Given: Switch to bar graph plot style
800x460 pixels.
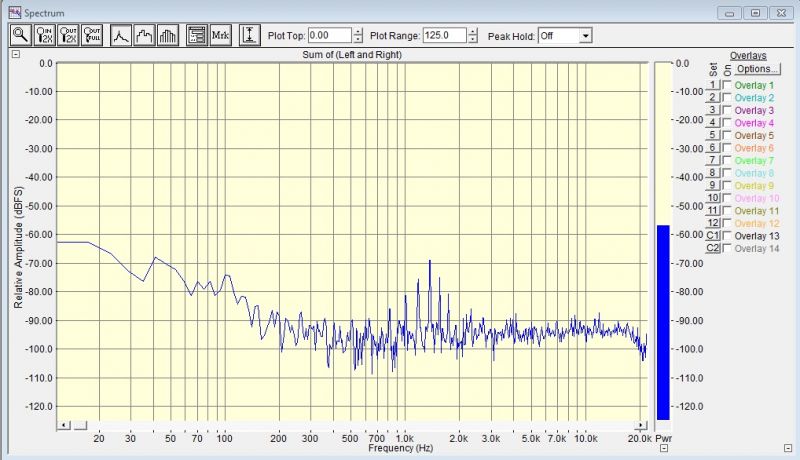Looking at the screenshot, I should 168,35.
